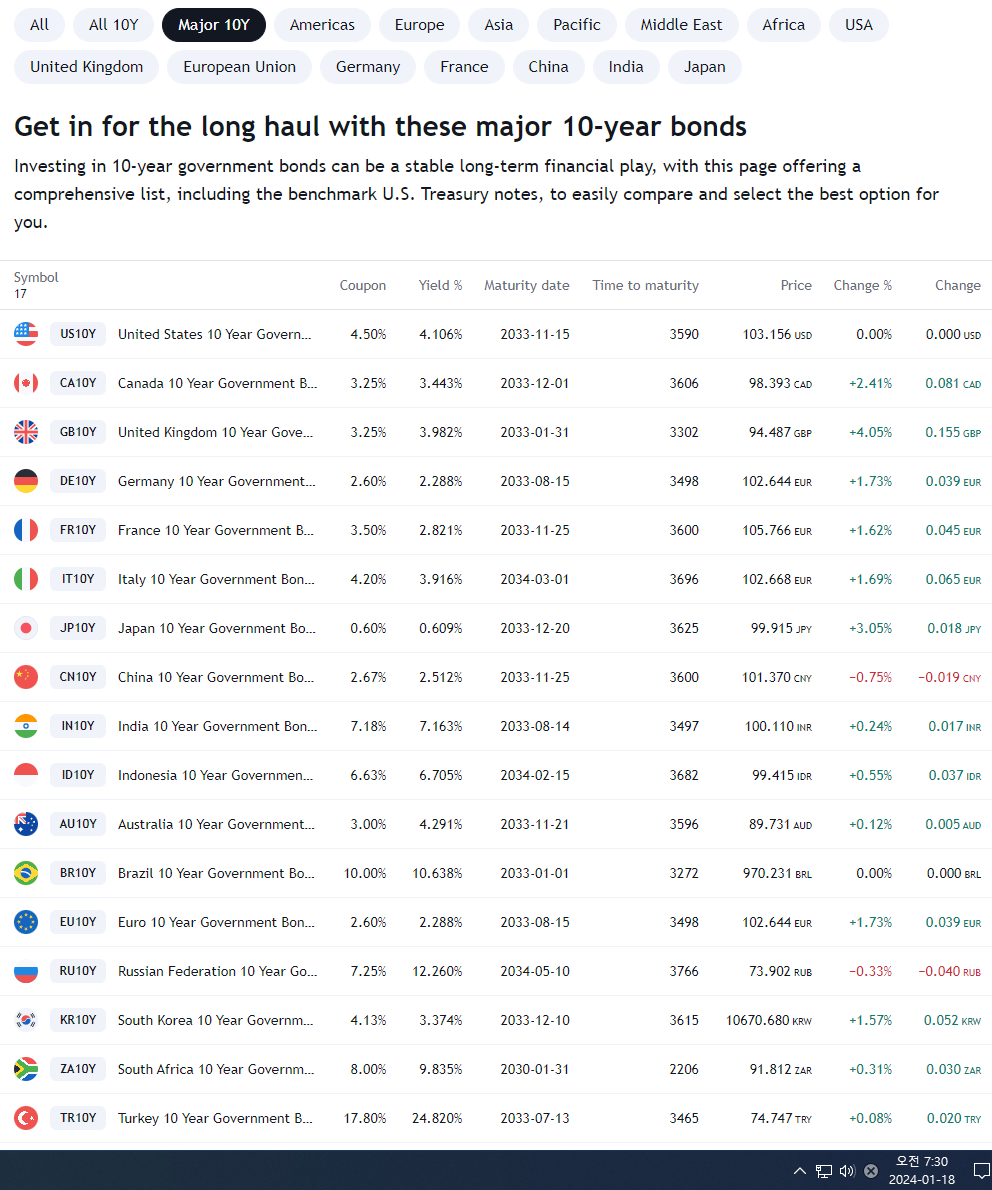The image size is (992, 1190).
Task: Click the Turkey flag icon
Action: tap(26, 1118)
